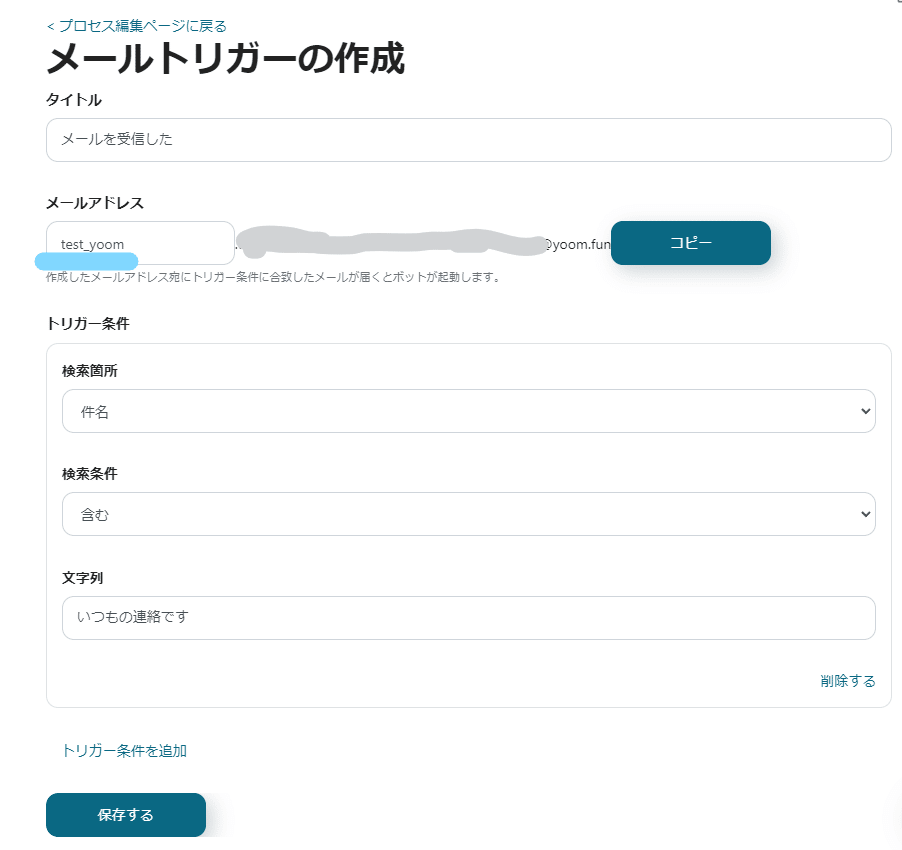902x850 pixels.
Task: Focus the タイトル field containing メールを受信した
Action: click(x=468, y=140)
